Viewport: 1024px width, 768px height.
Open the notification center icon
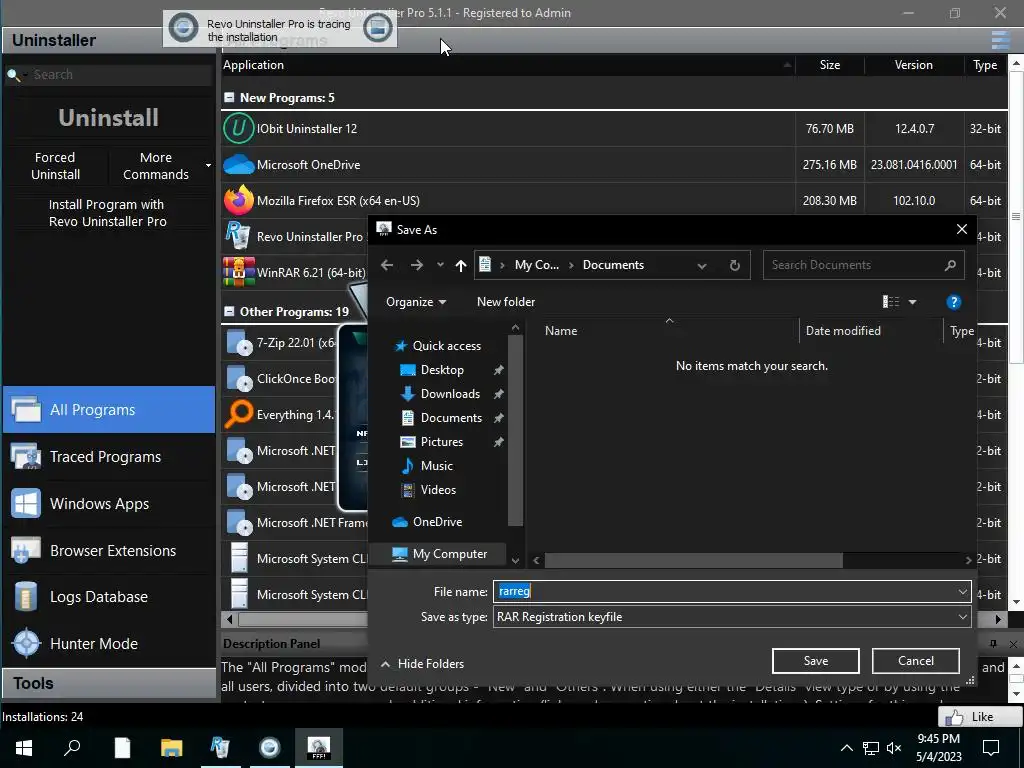(991, 748)
